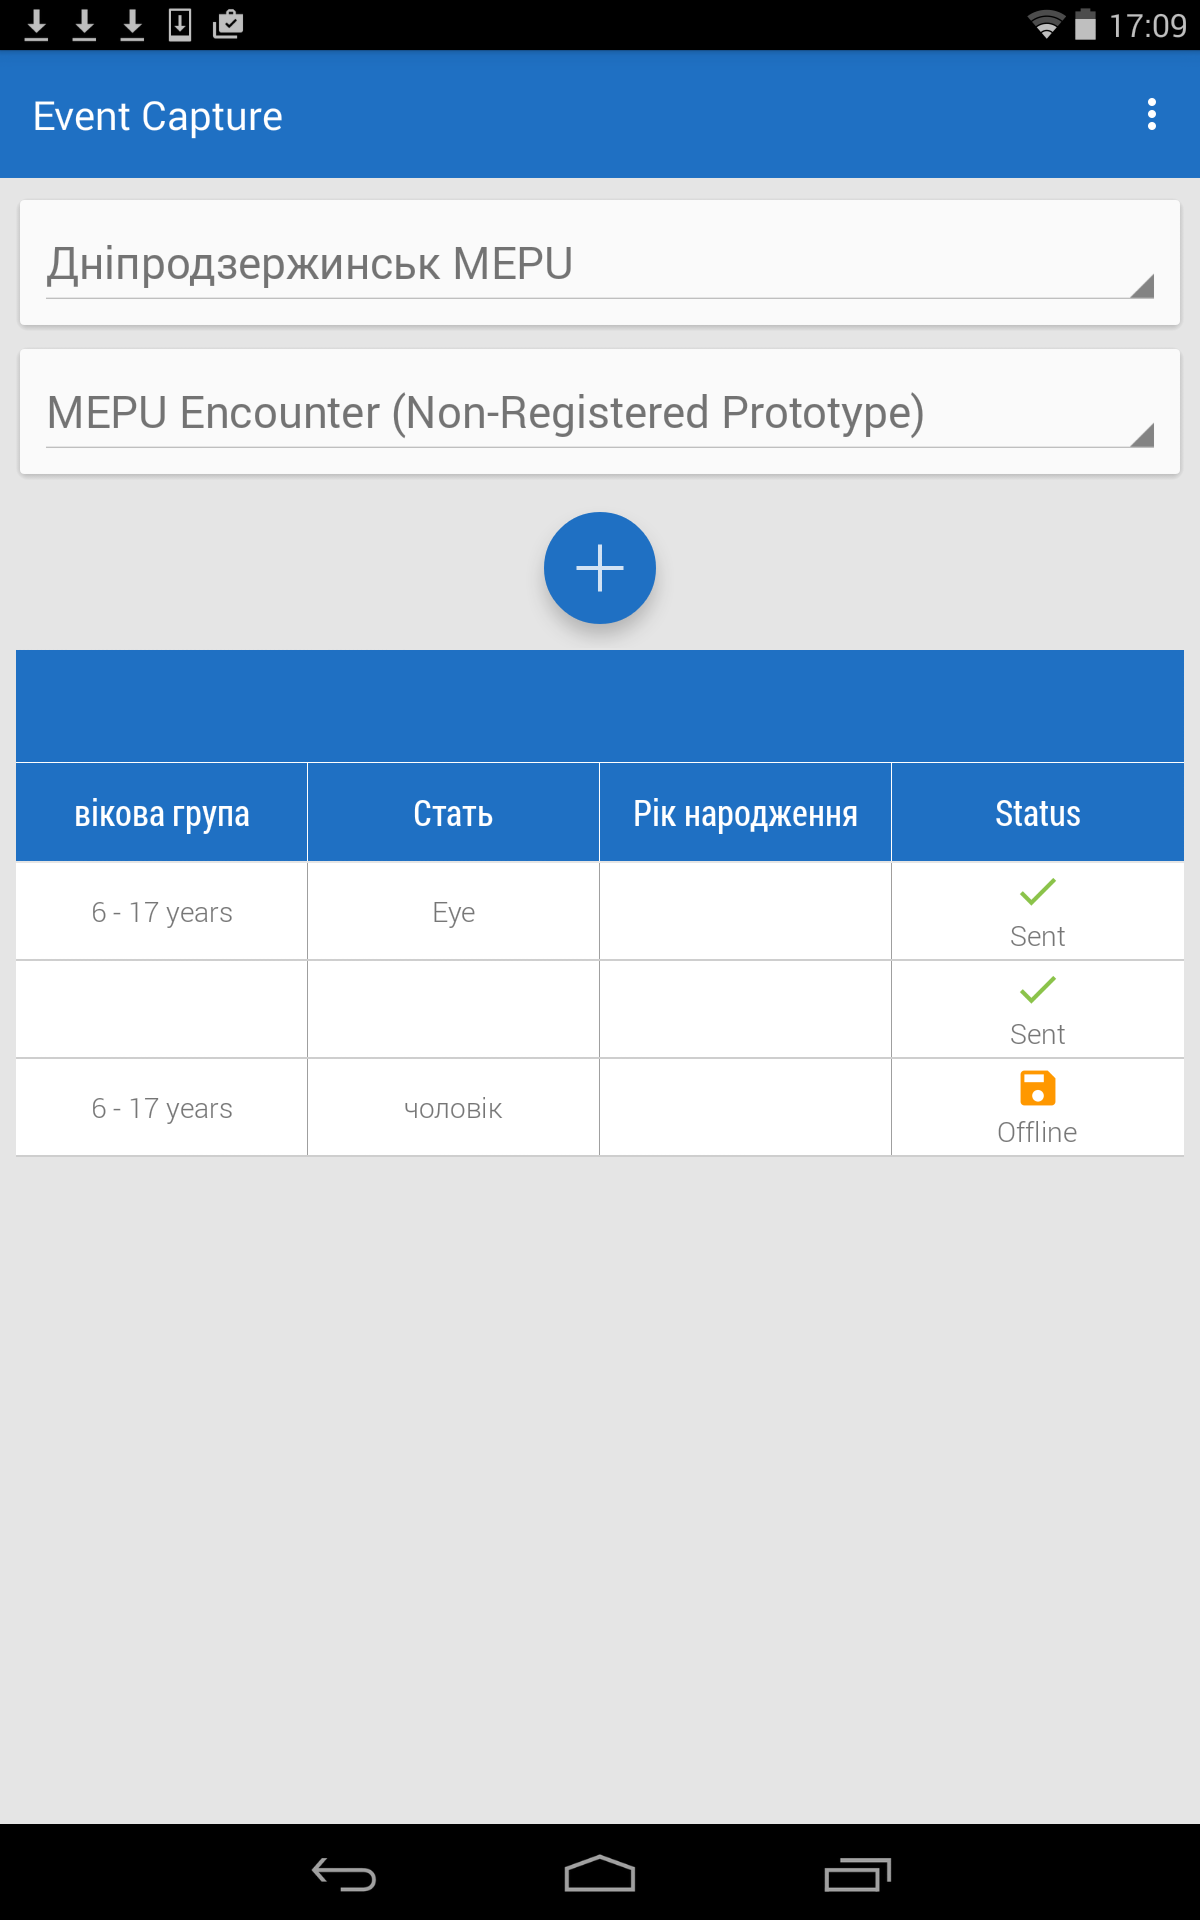Tap the clock showing 17:09
This screenshot has height=1920, width=1200.
(1147, 25)
